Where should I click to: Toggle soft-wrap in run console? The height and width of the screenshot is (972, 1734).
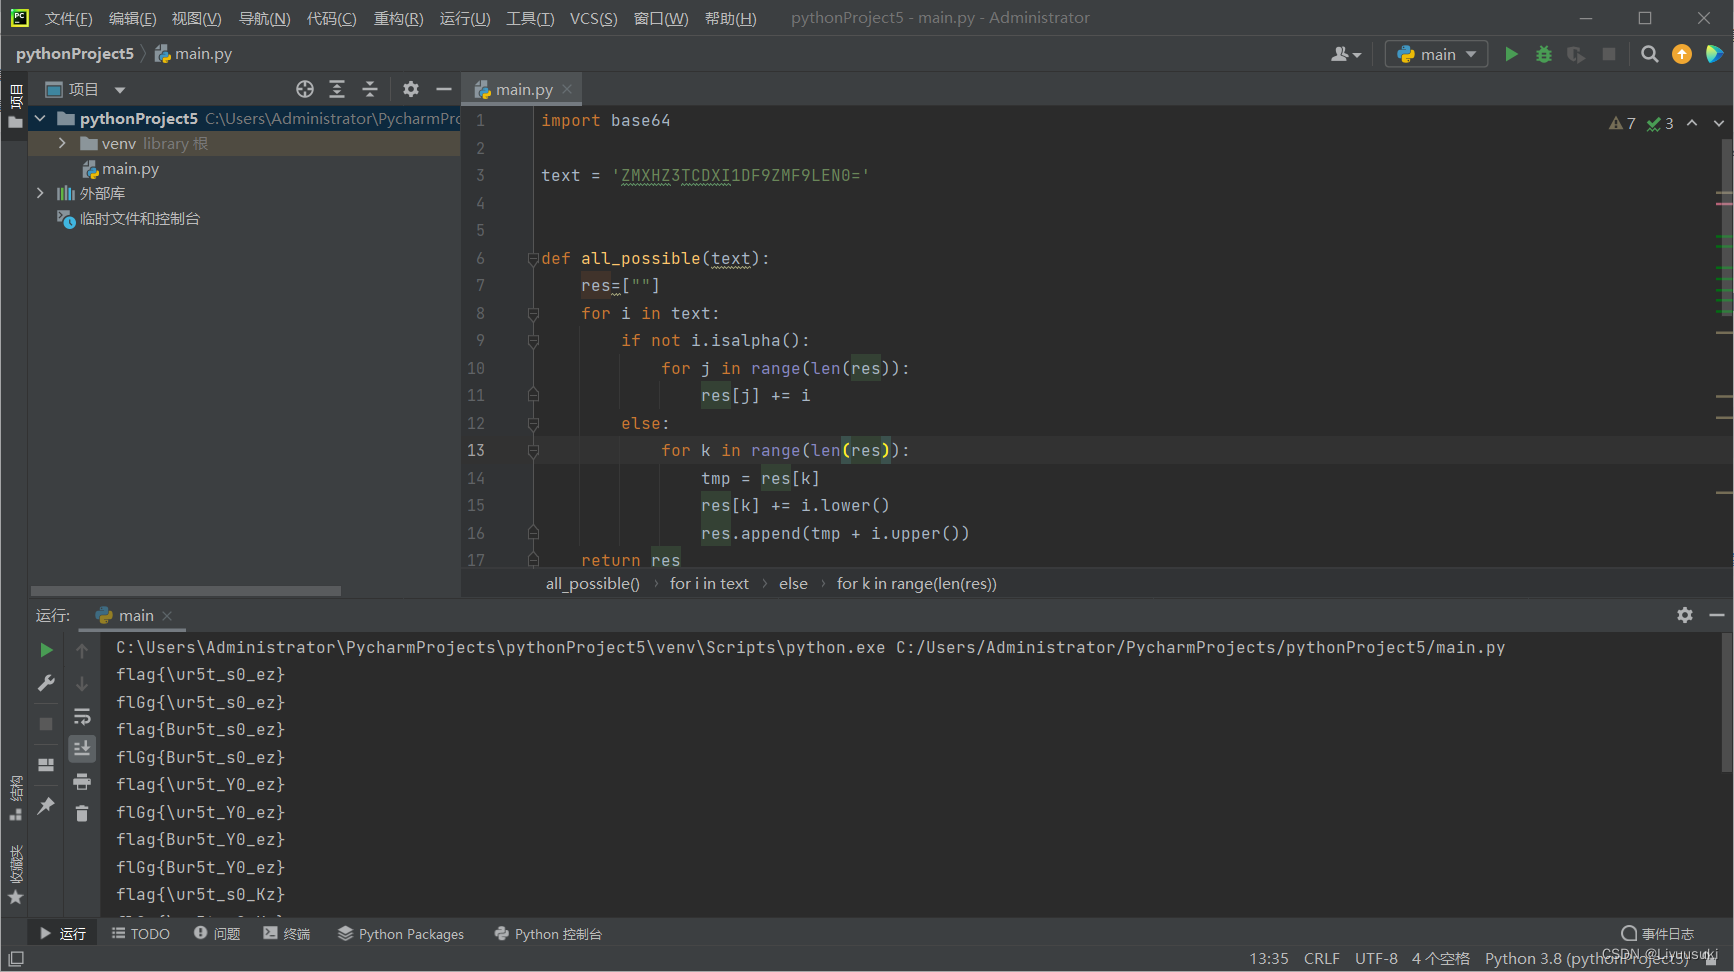tap(82, 716)
